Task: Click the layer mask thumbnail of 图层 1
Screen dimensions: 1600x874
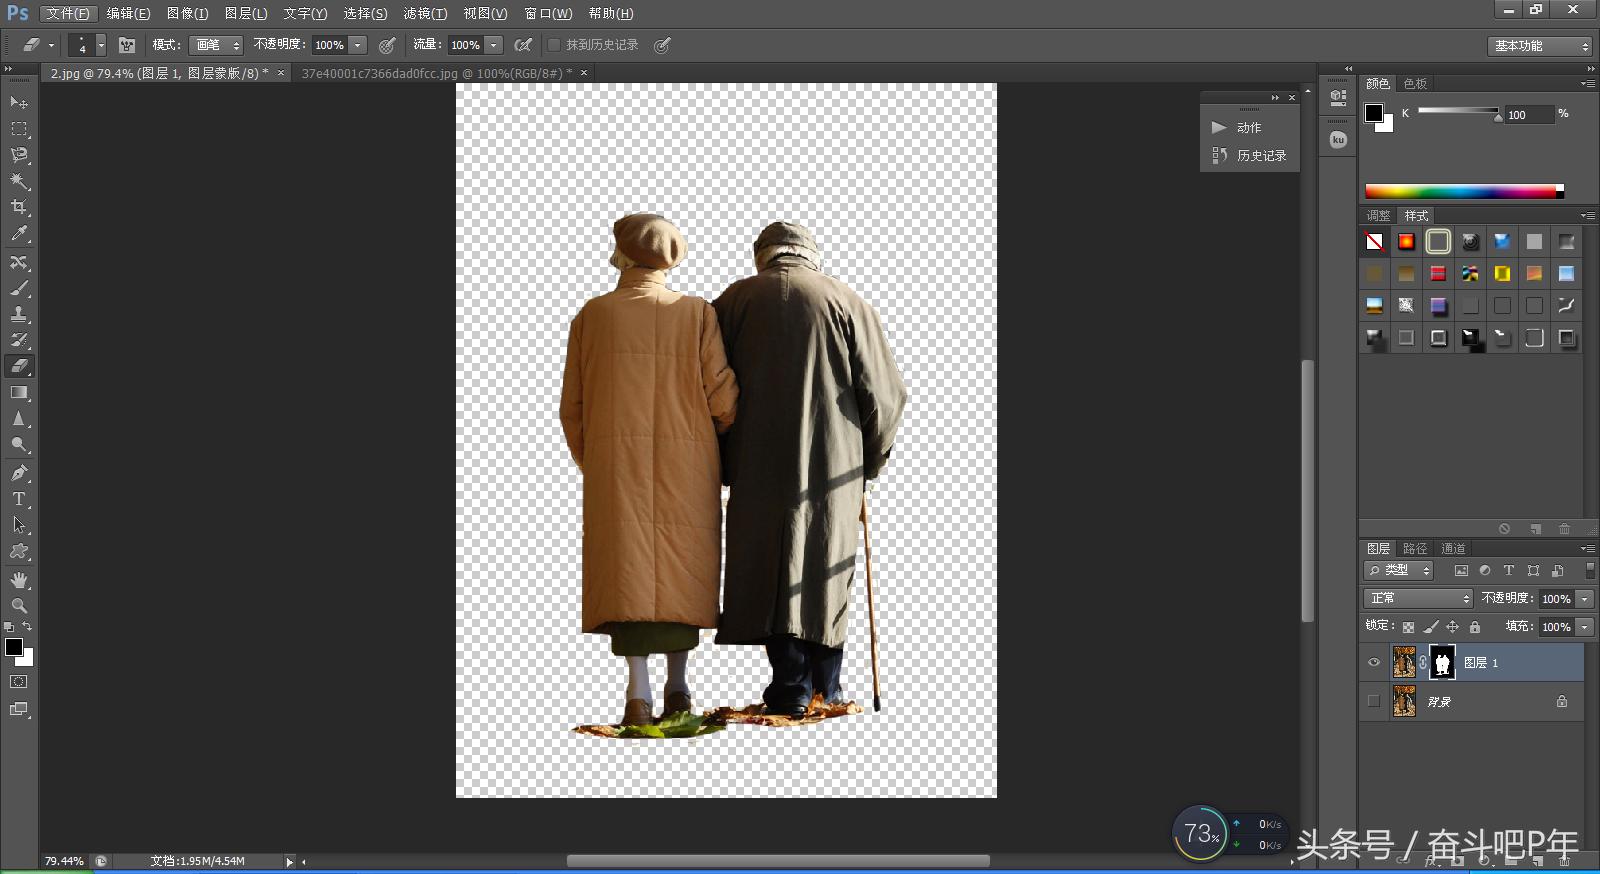Action: coord(1442,662)
